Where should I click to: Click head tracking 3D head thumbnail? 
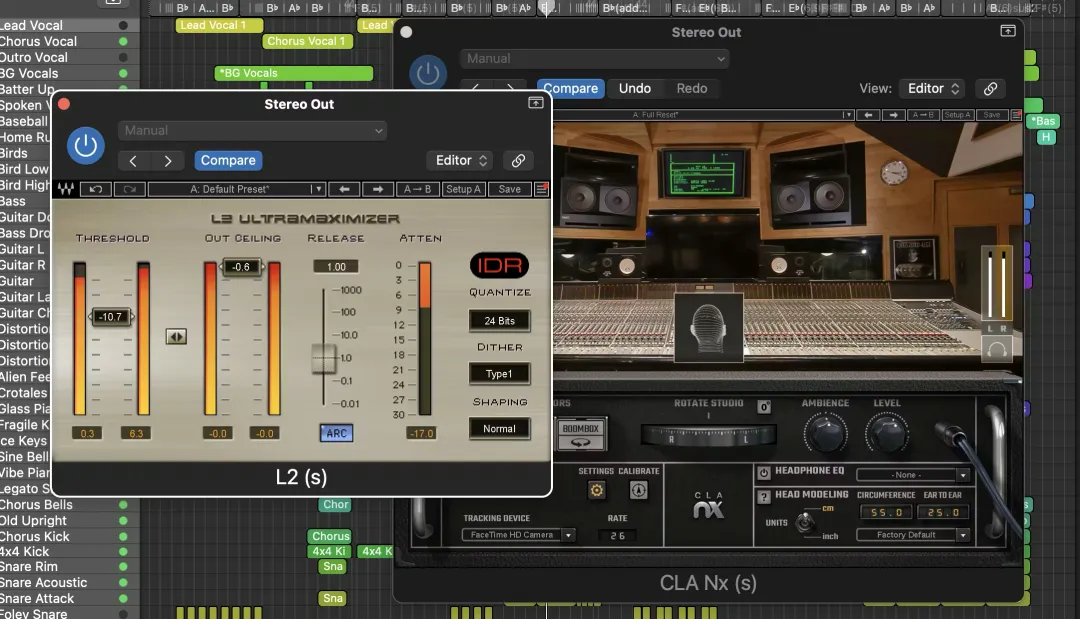click(708, 328)
